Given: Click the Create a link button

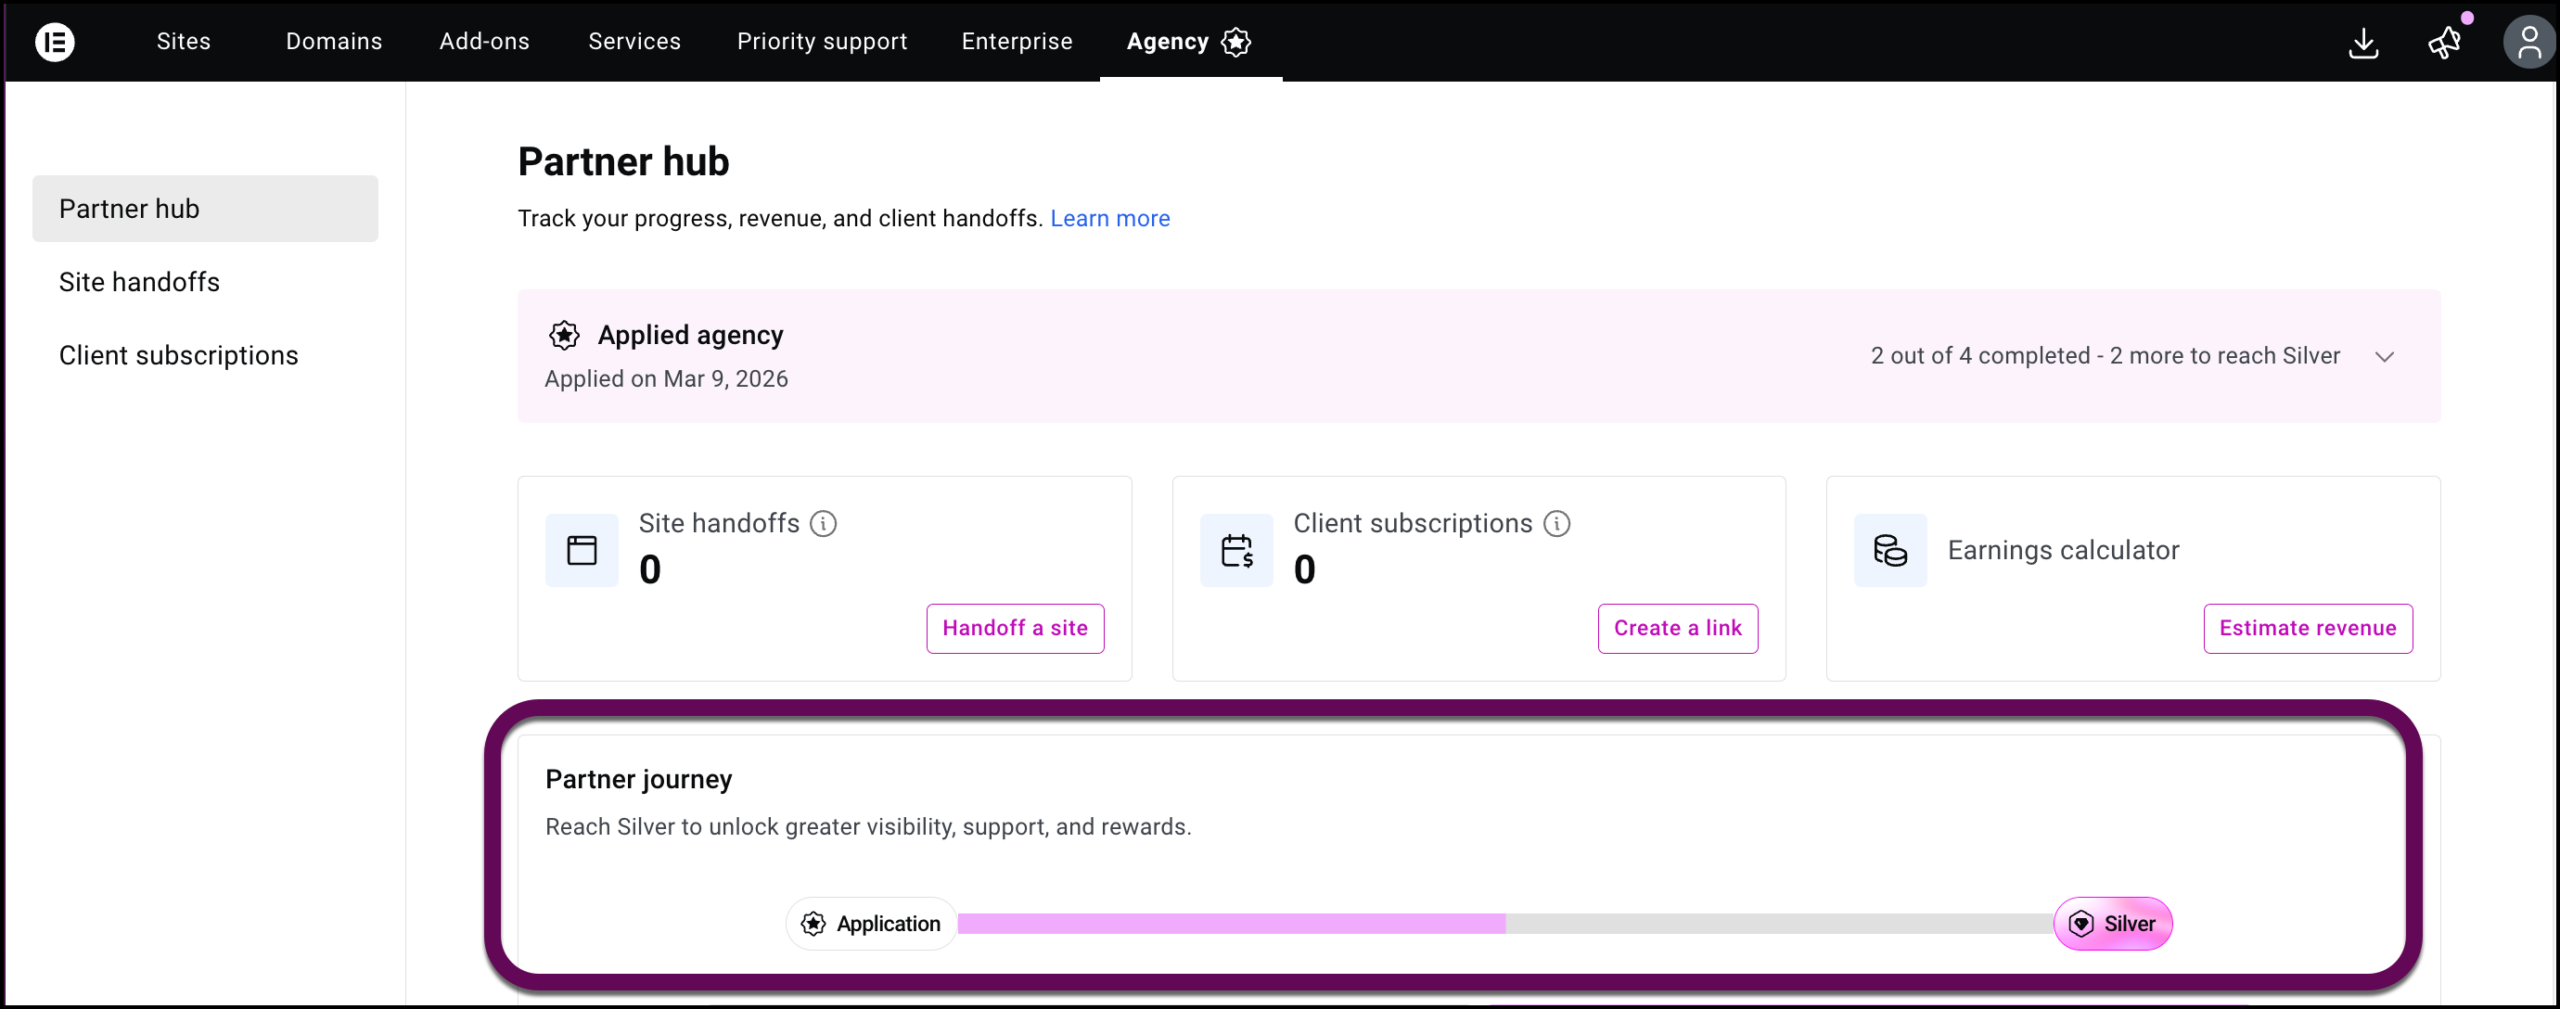Looking at the screenshot, I should click(x=1677, y=629).
